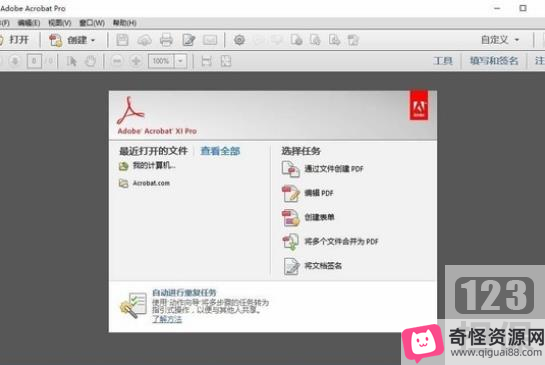Select the 创建表单 (Create Form) task
This screenshot has height=365, width=545.
319,217
